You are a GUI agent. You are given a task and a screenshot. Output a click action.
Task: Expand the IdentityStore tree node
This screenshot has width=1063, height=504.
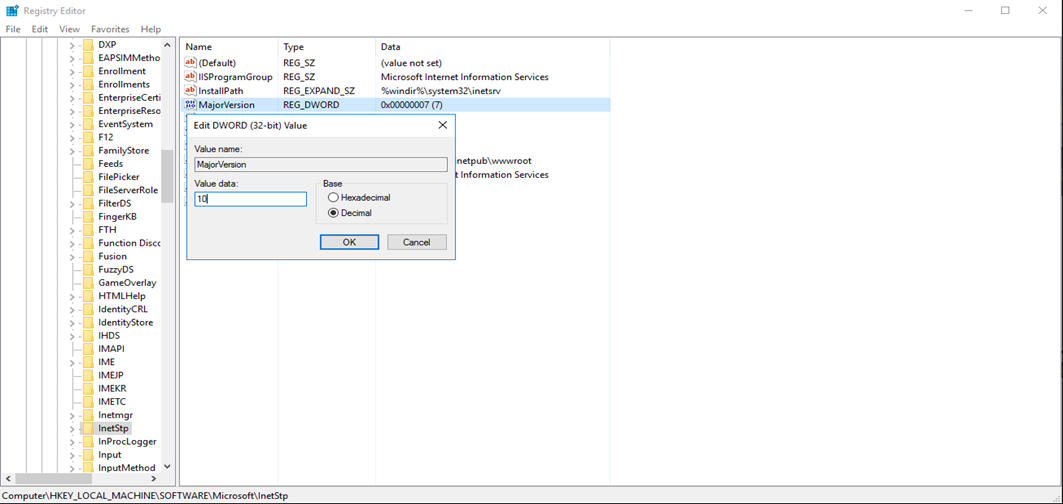[x=72, y=323]
